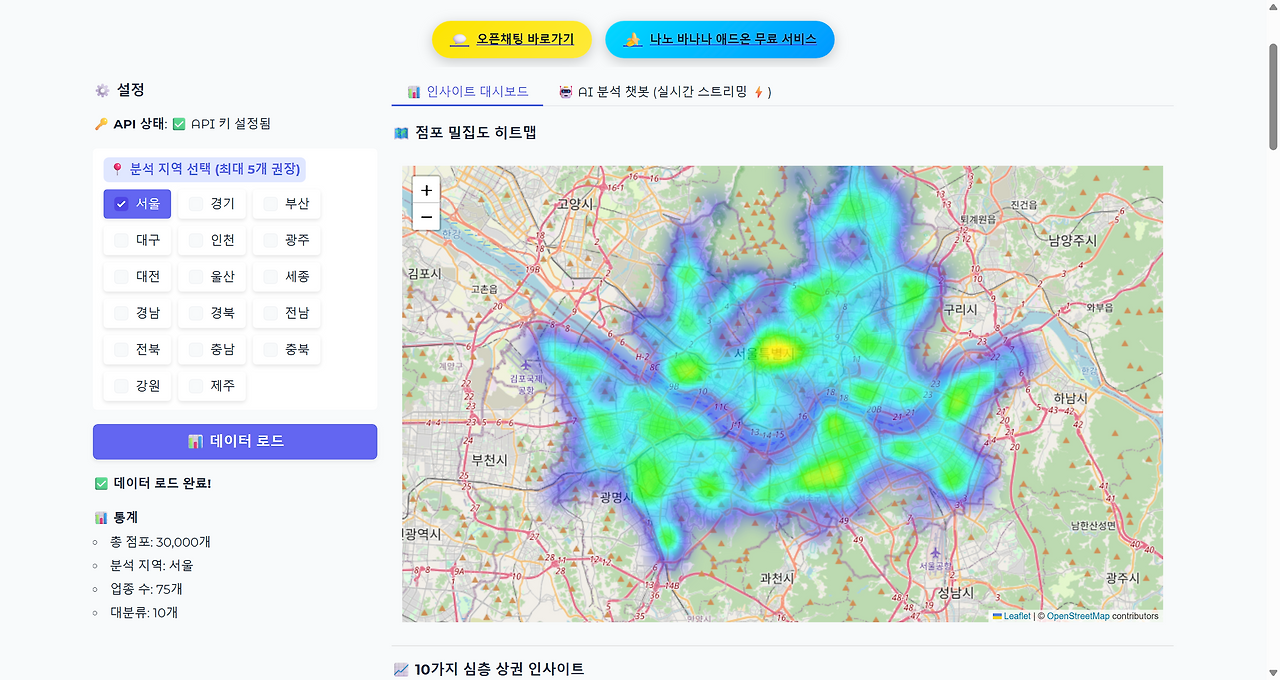Check the 경기 region checkbox
The image size is (1280, 680).
point(195,204)
